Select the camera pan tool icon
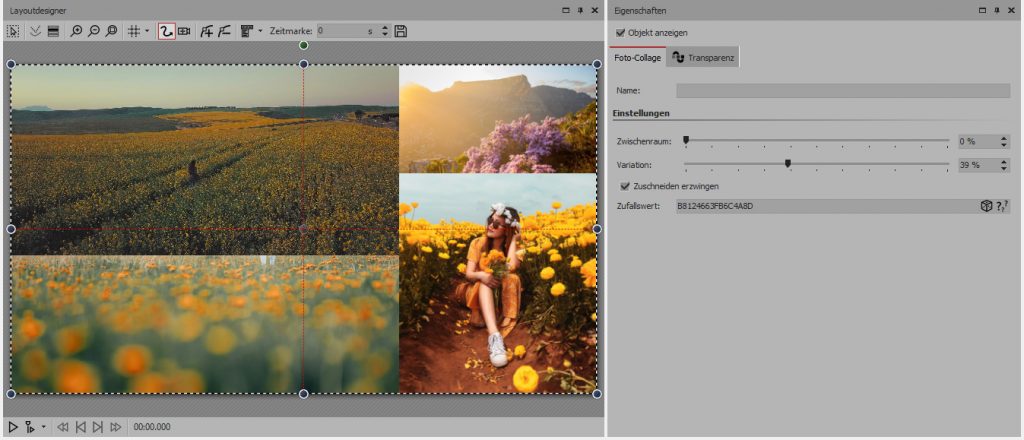The image size is (1024, 440). tap(184, 32)
